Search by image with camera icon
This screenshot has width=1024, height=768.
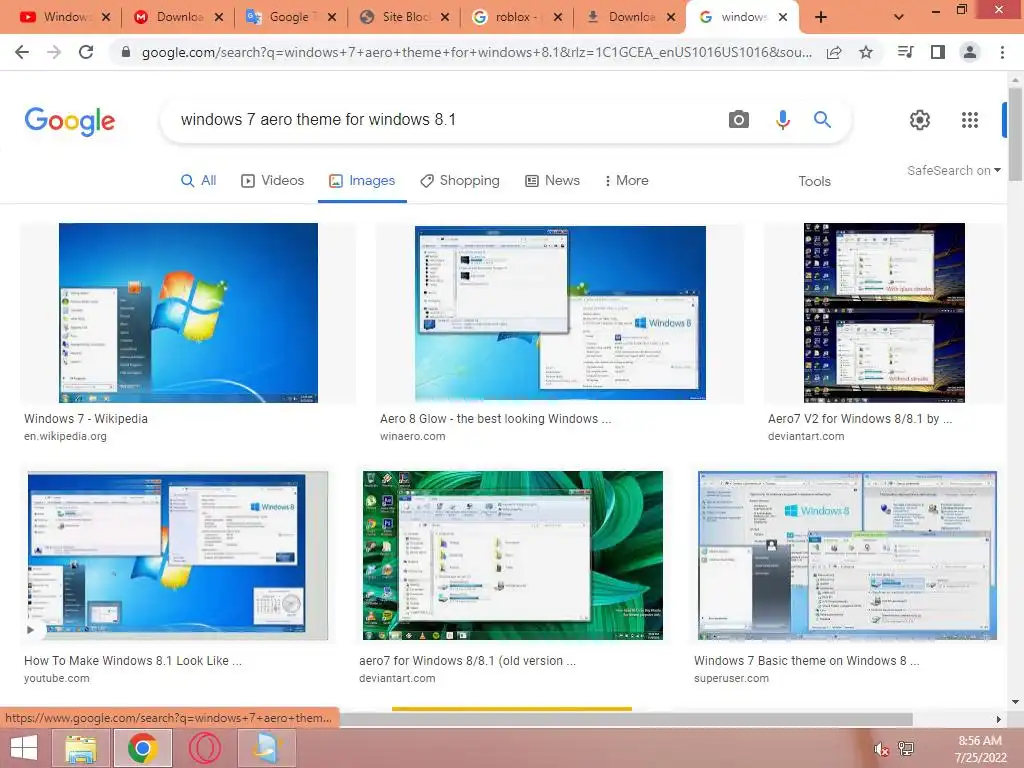(x=739, y=120)
